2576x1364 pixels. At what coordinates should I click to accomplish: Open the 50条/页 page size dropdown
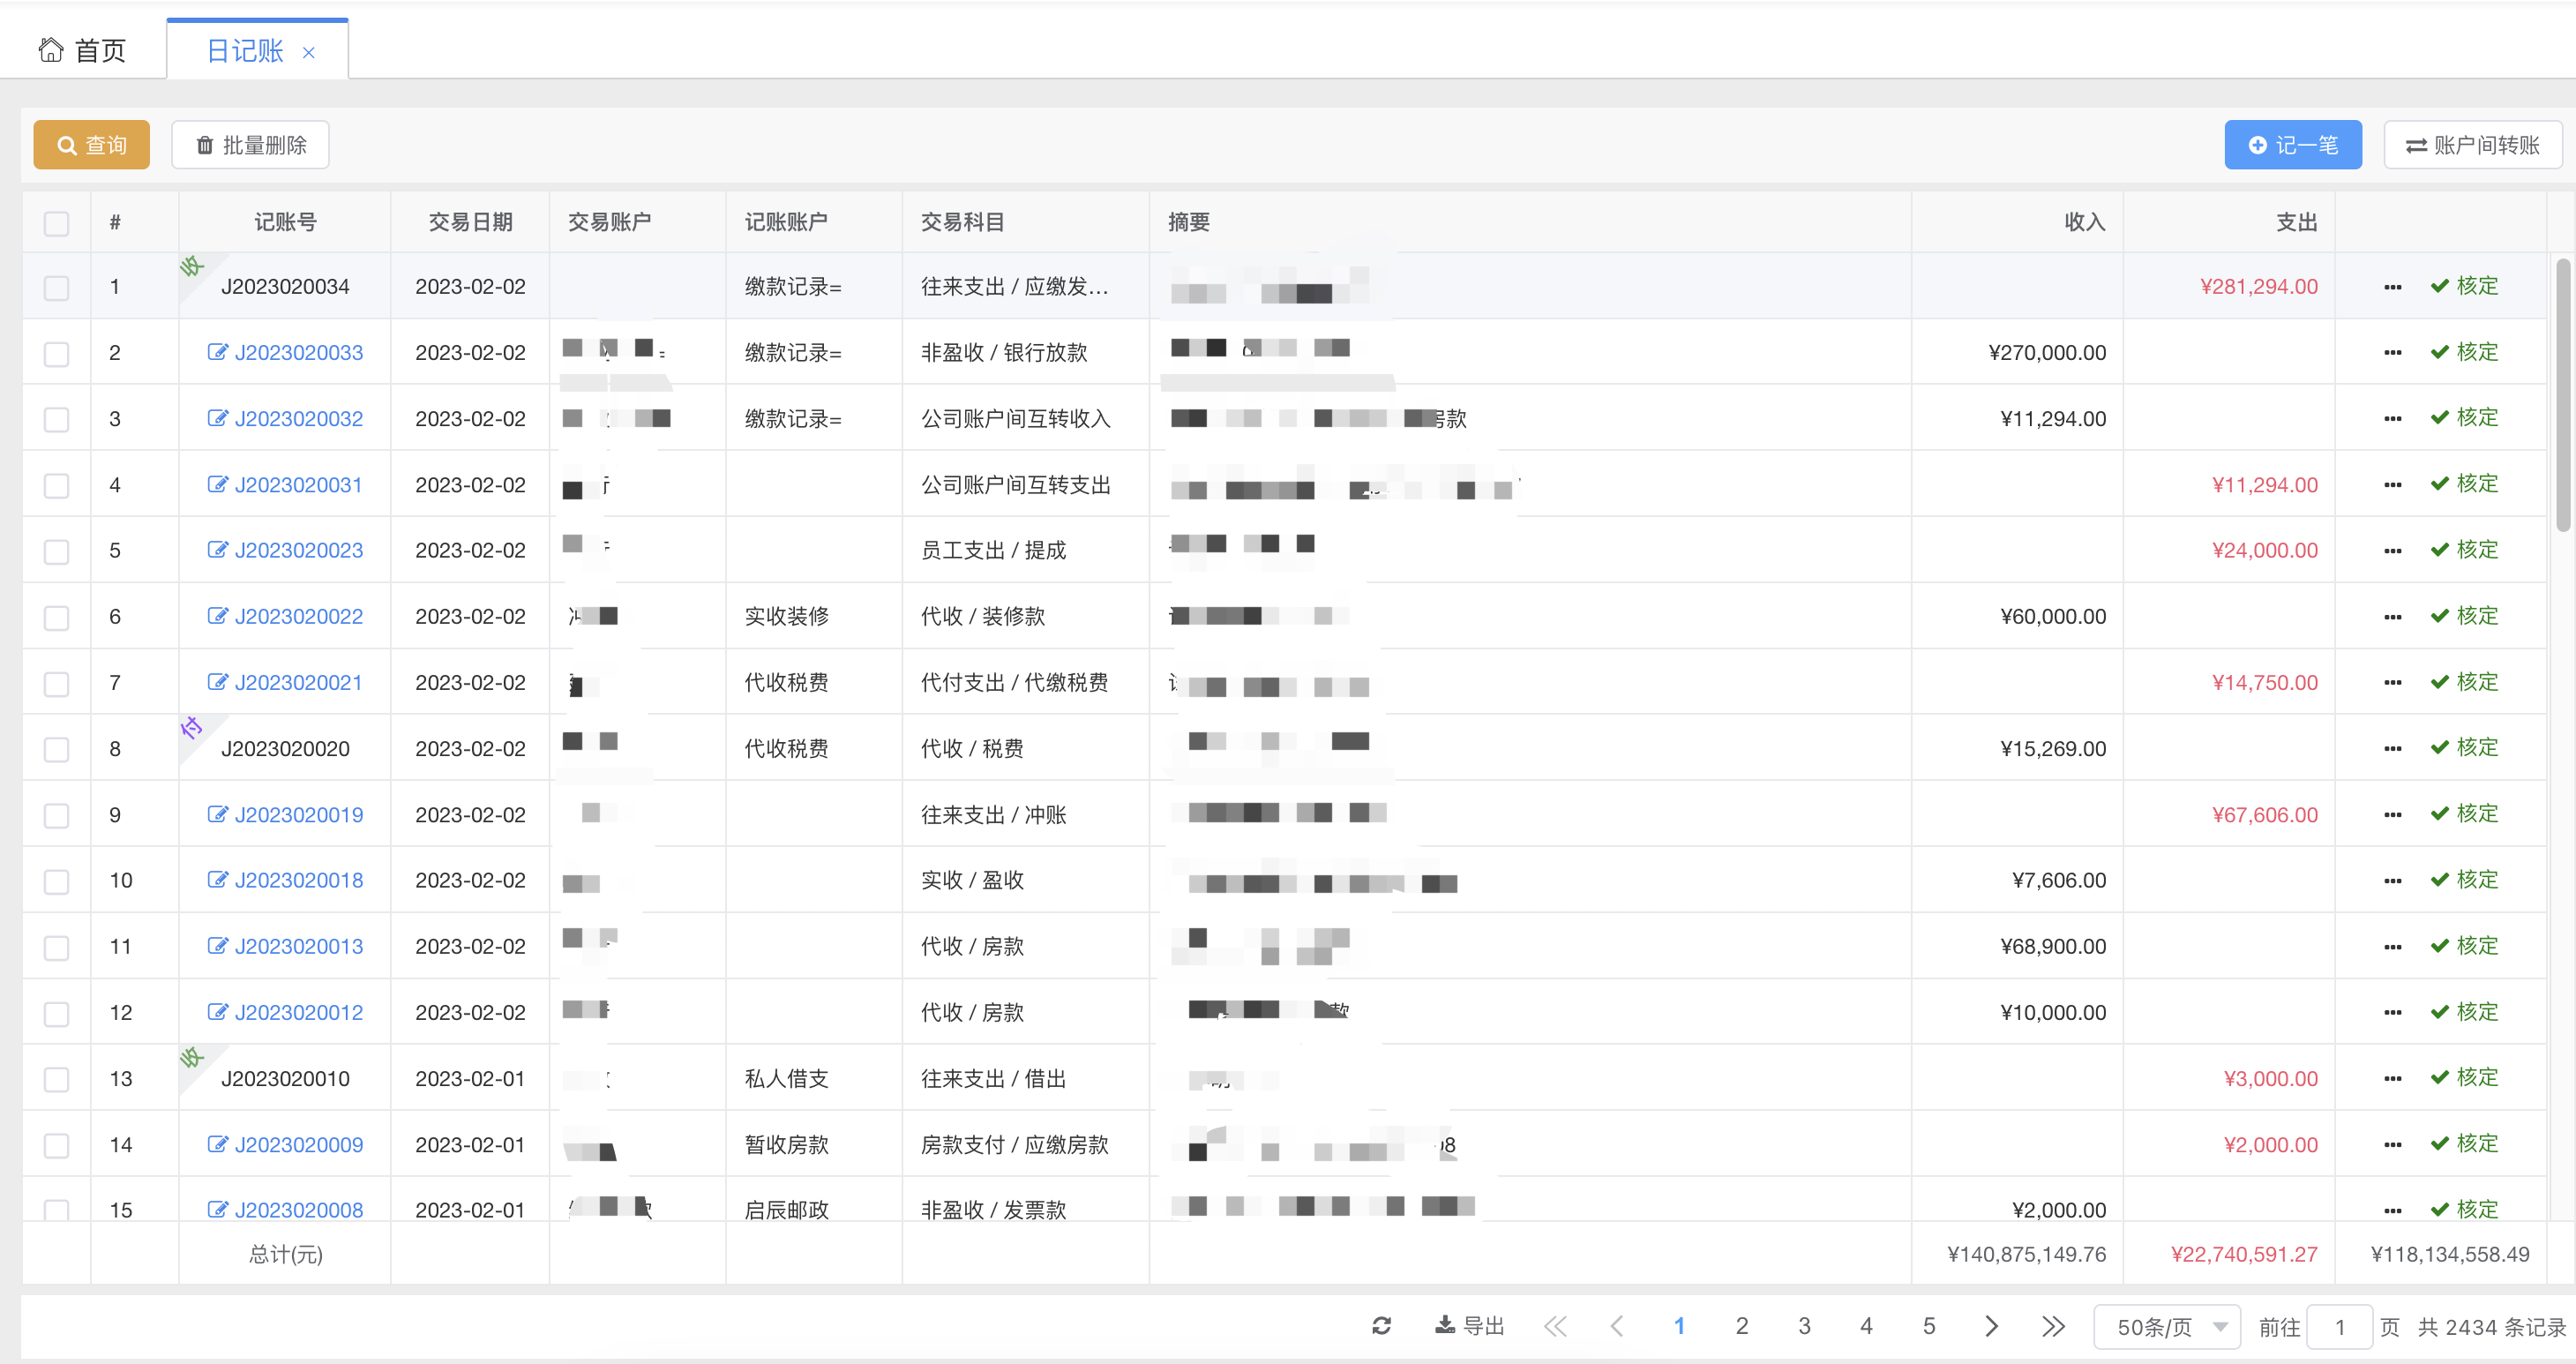(2167, 1327)
